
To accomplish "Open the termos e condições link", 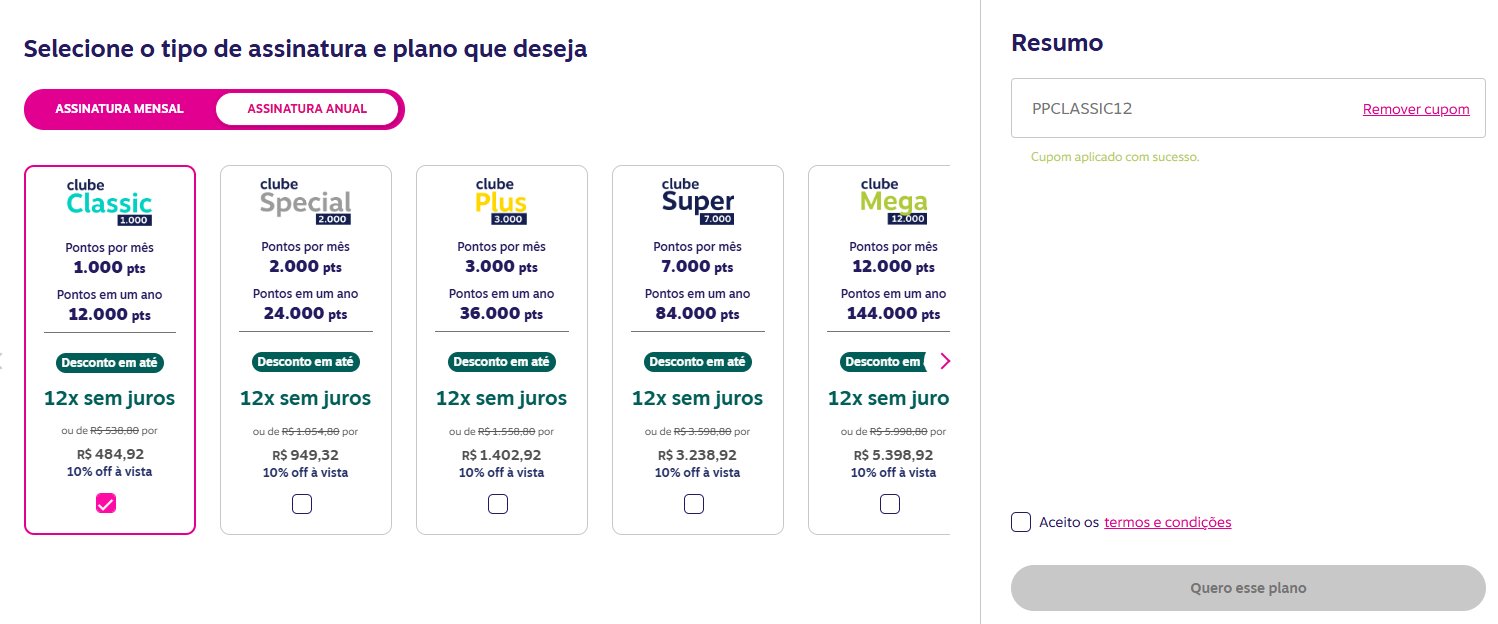I will (x=1168, y=522).
